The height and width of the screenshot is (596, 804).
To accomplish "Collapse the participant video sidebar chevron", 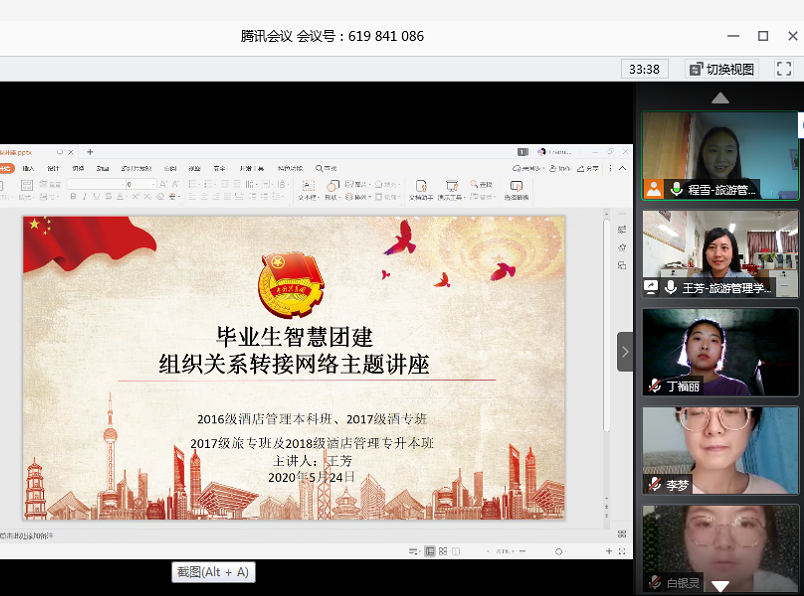I will [625, 352].
